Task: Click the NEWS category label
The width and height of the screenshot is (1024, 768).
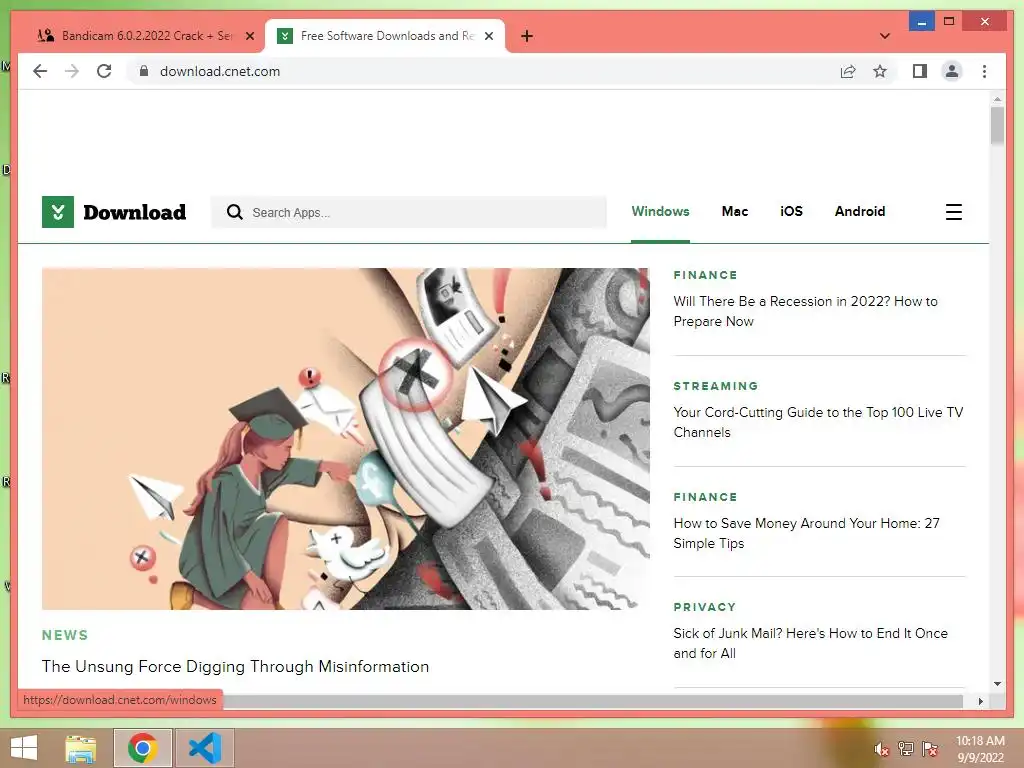Action: pos(65,635)
